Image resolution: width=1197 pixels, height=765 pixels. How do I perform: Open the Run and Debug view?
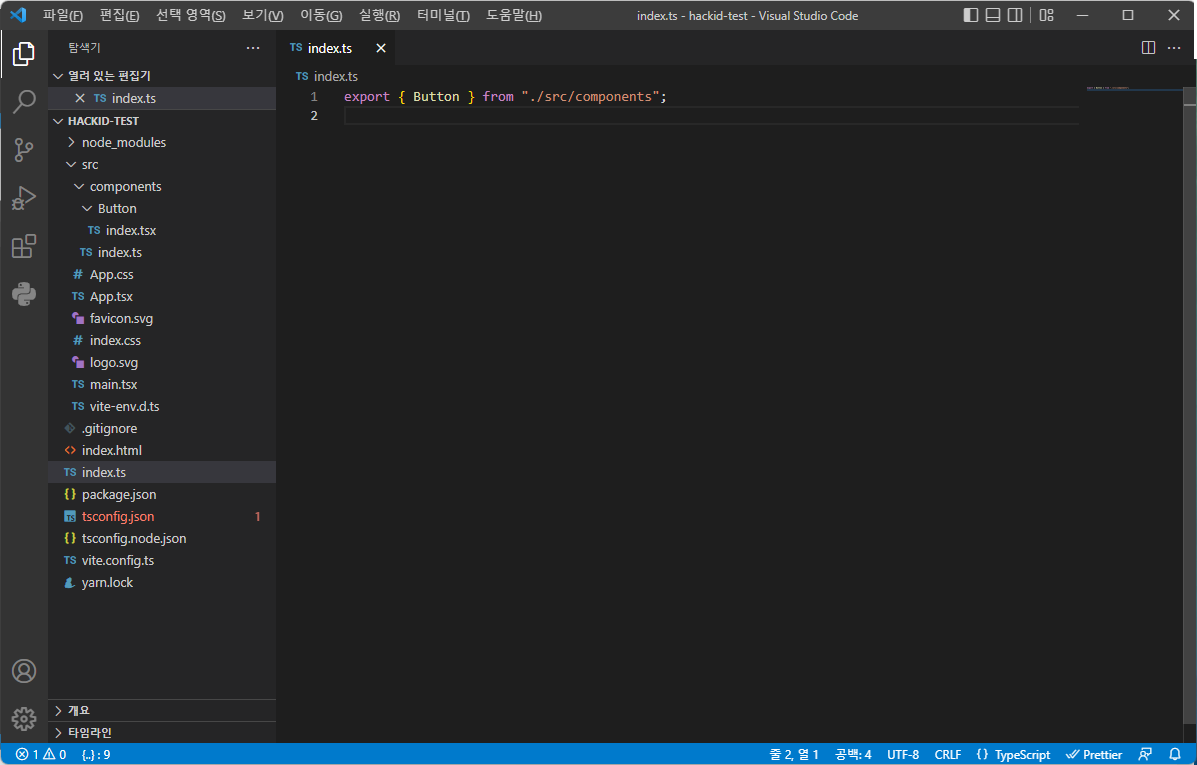[x=24, y=198]
